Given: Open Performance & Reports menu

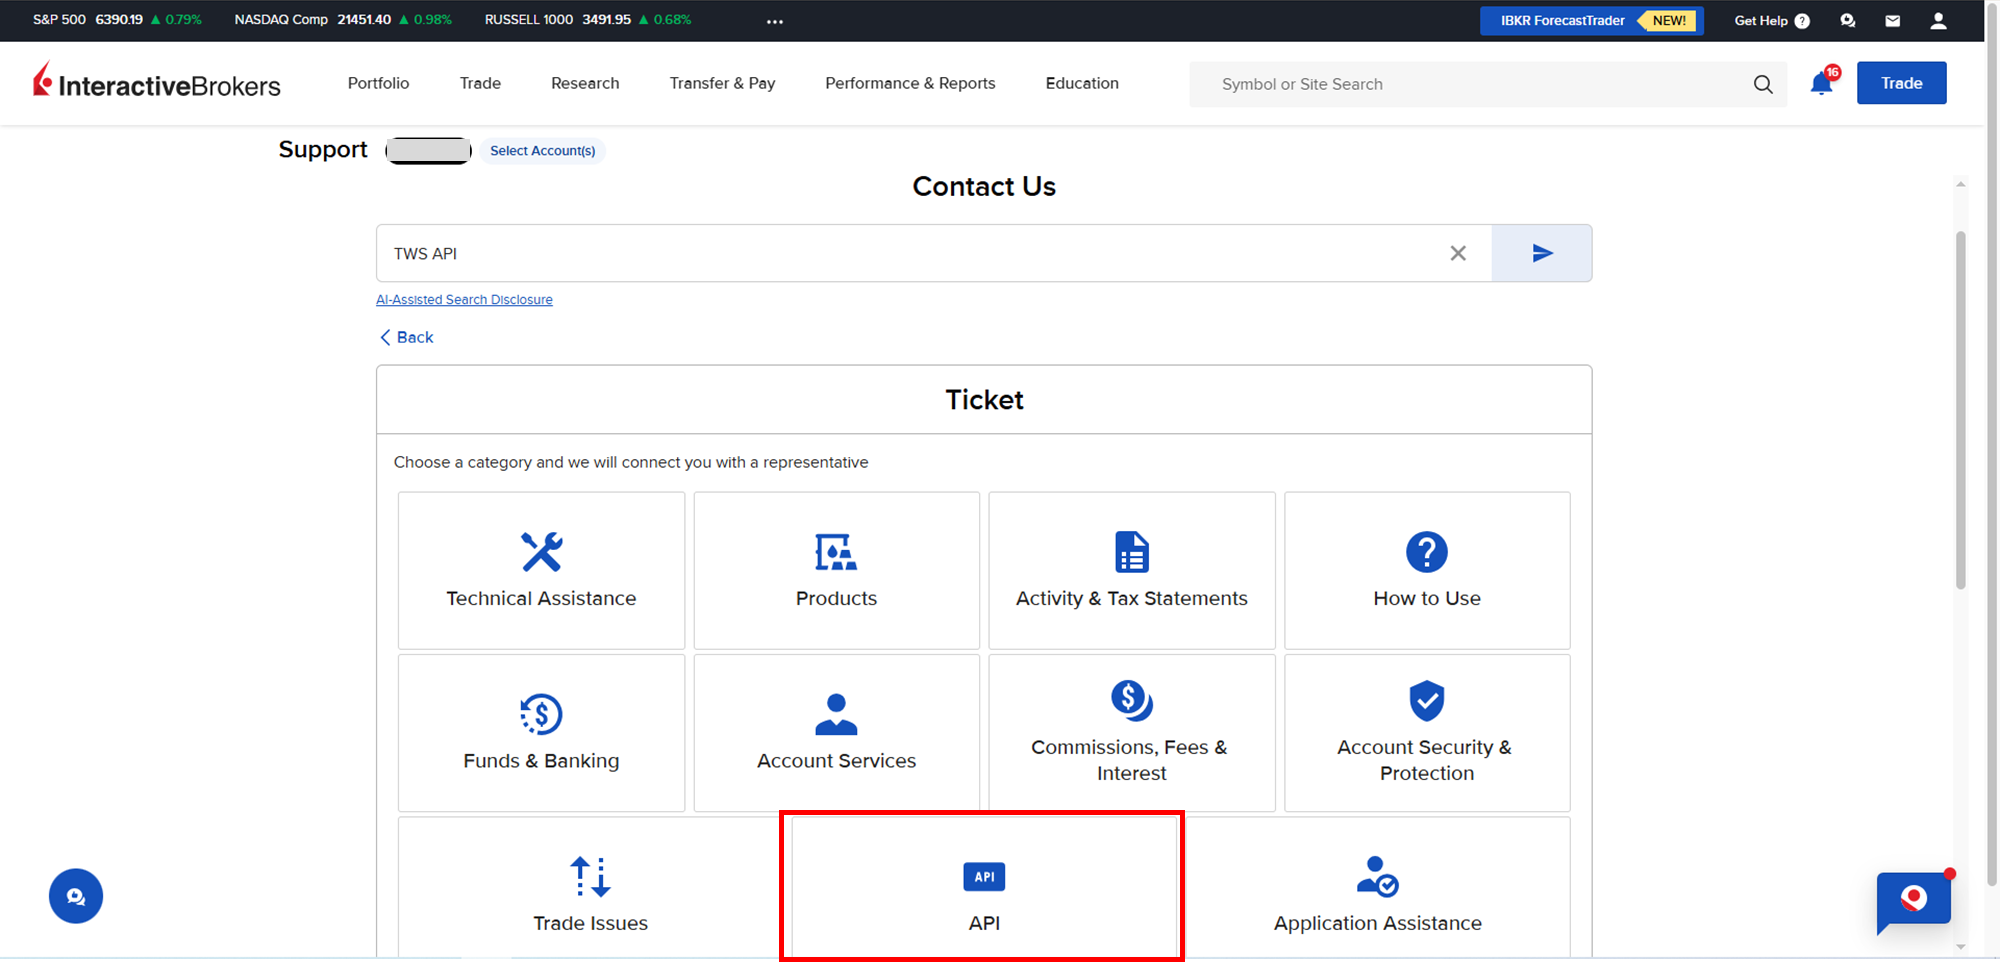Looking at the screenshot, I should click(910, 84).
